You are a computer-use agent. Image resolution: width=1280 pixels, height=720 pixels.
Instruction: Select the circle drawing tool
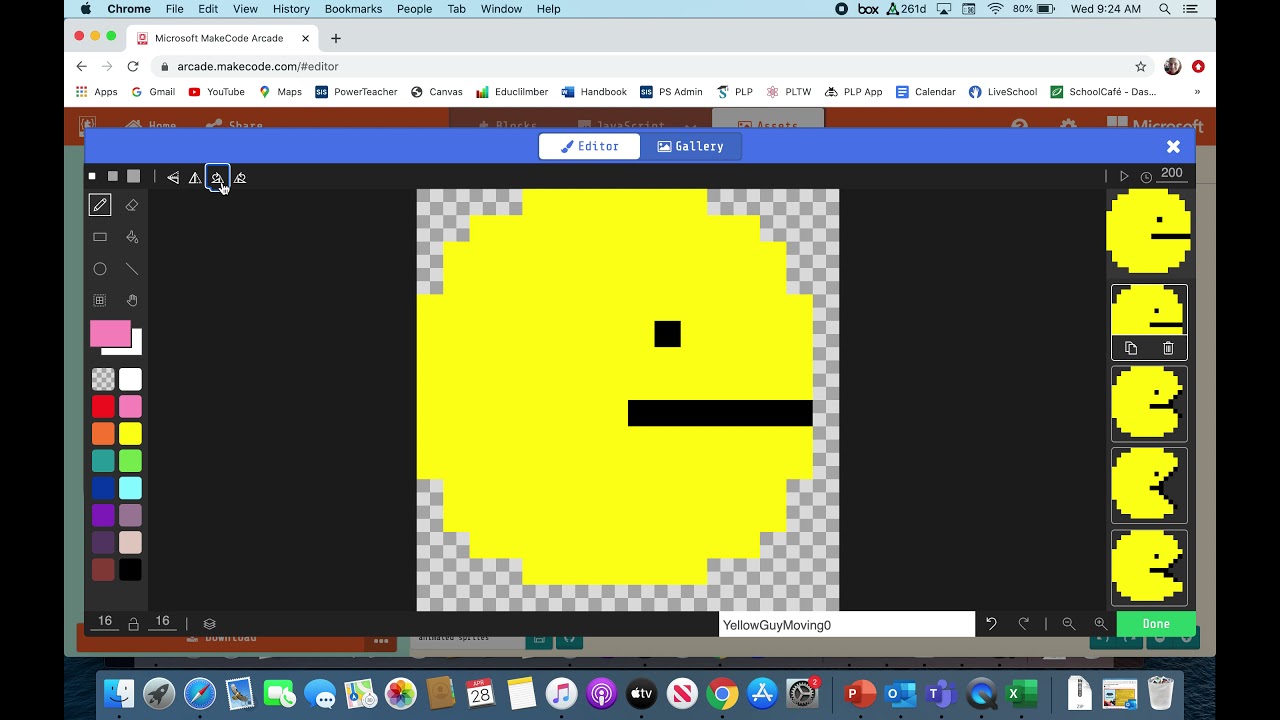coord(100,269)
